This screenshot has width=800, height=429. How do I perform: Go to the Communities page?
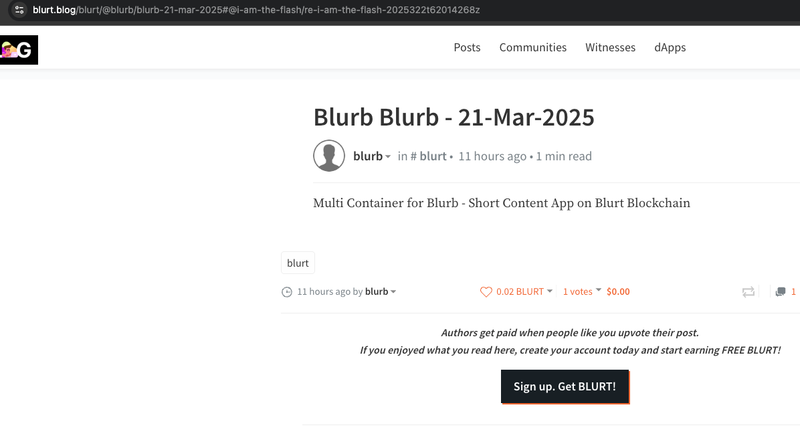533,47
